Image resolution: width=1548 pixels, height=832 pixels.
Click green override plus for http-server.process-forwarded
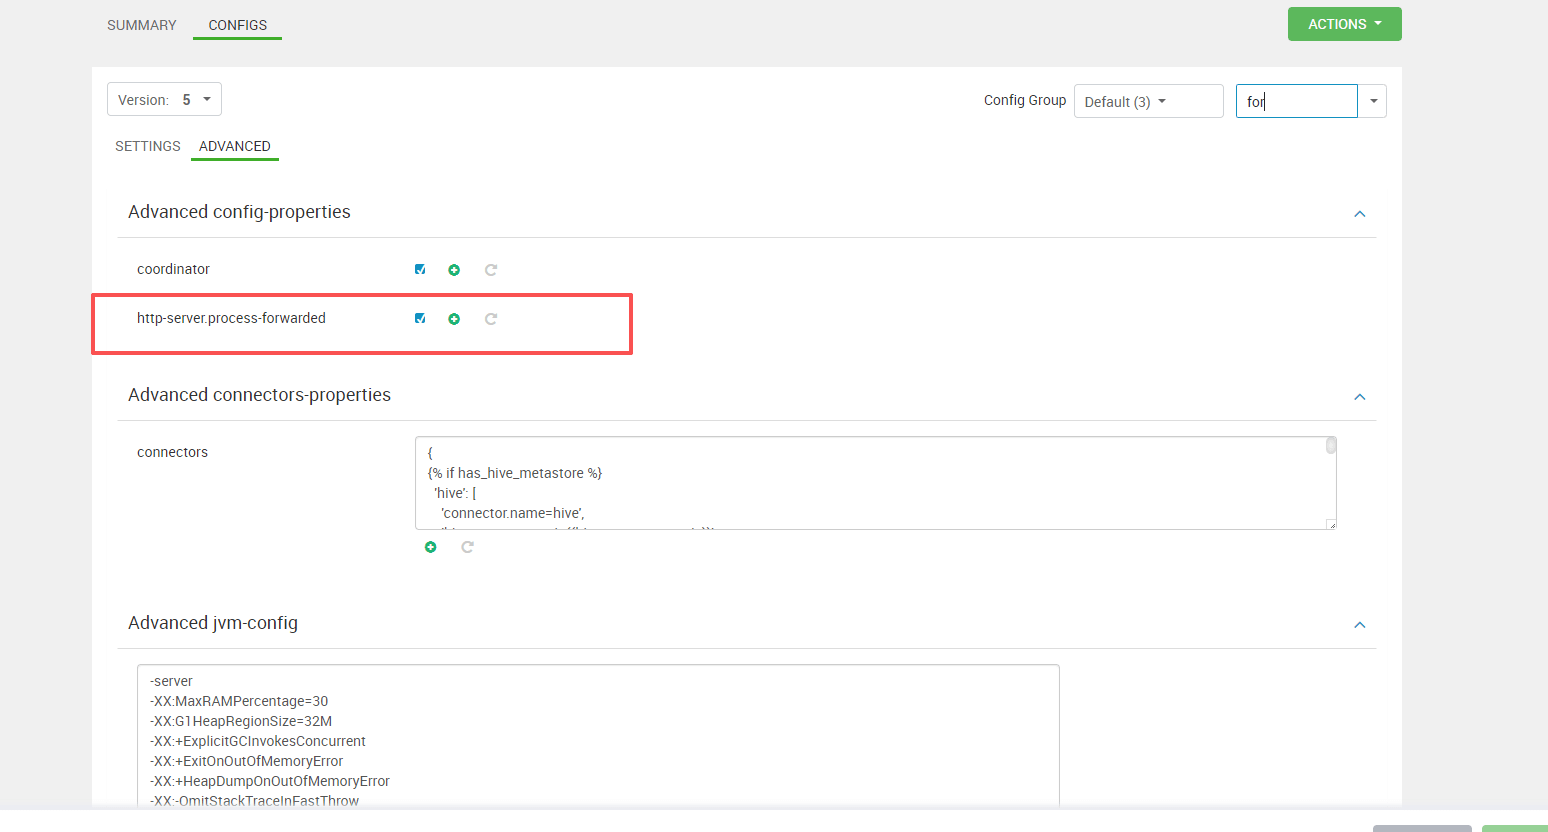click(454, 319)
